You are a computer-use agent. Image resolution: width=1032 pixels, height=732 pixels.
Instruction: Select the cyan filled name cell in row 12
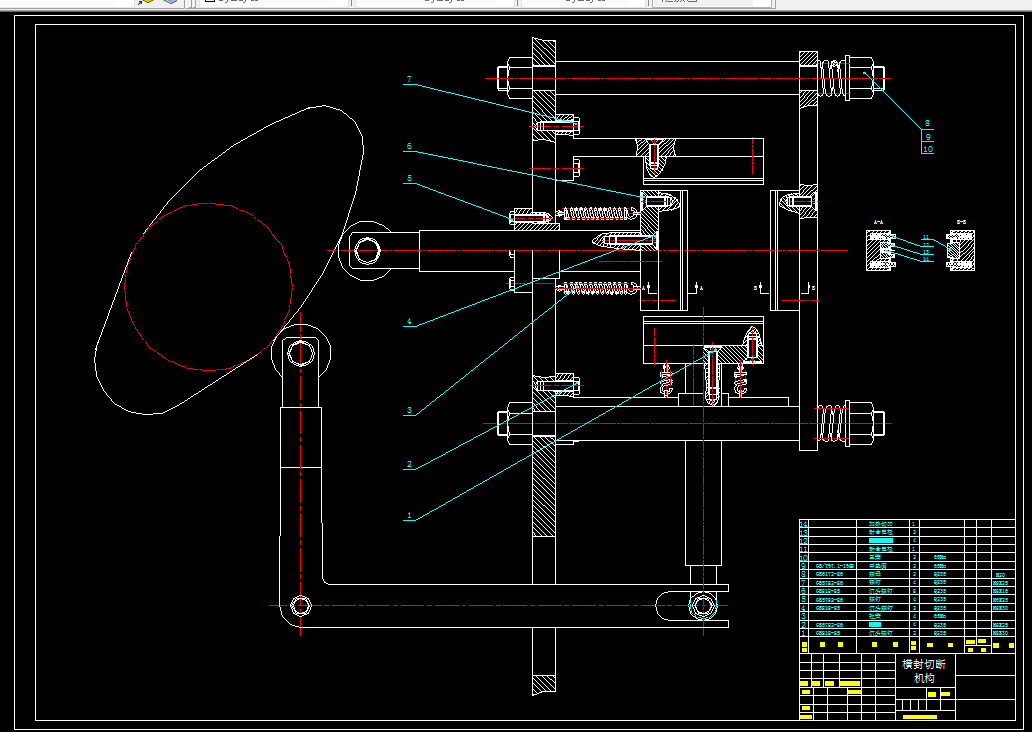click(x=881, y=540)
